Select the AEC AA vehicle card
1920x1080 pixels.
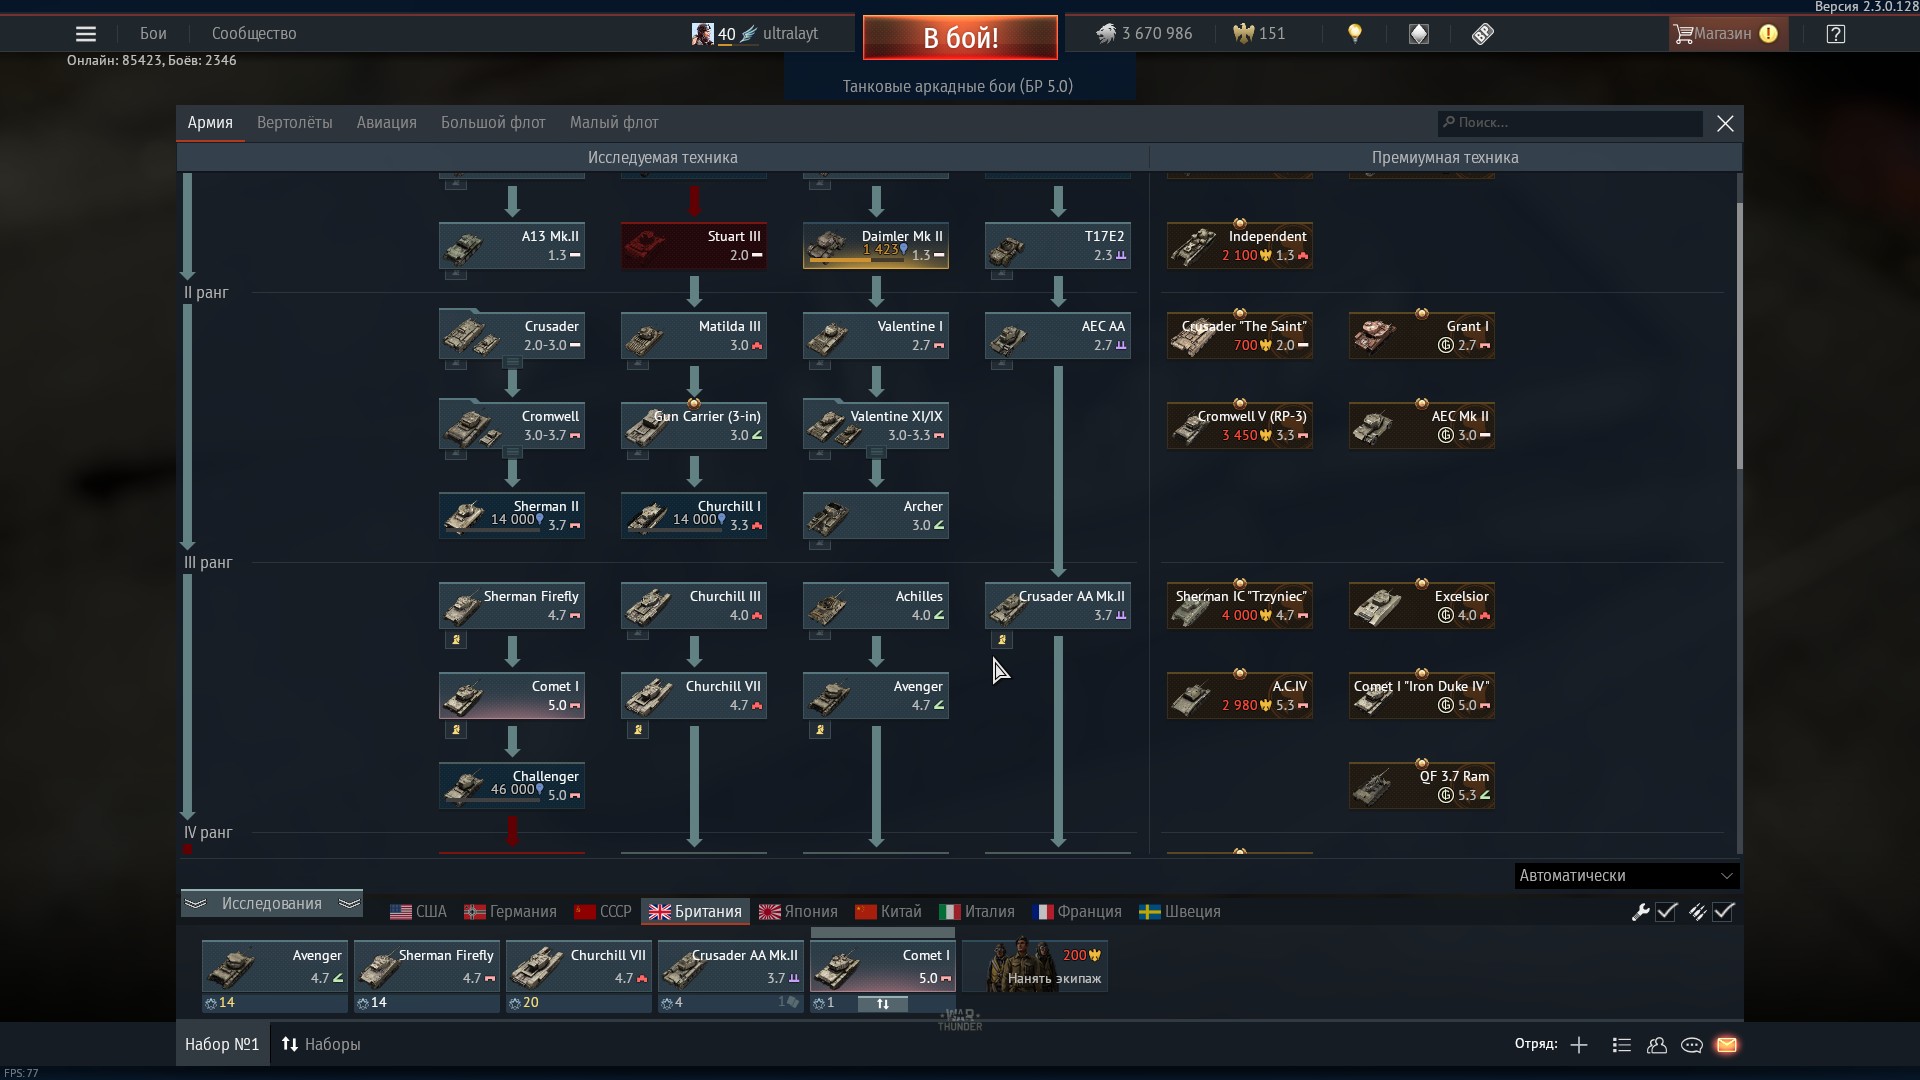pos(1058,336)
